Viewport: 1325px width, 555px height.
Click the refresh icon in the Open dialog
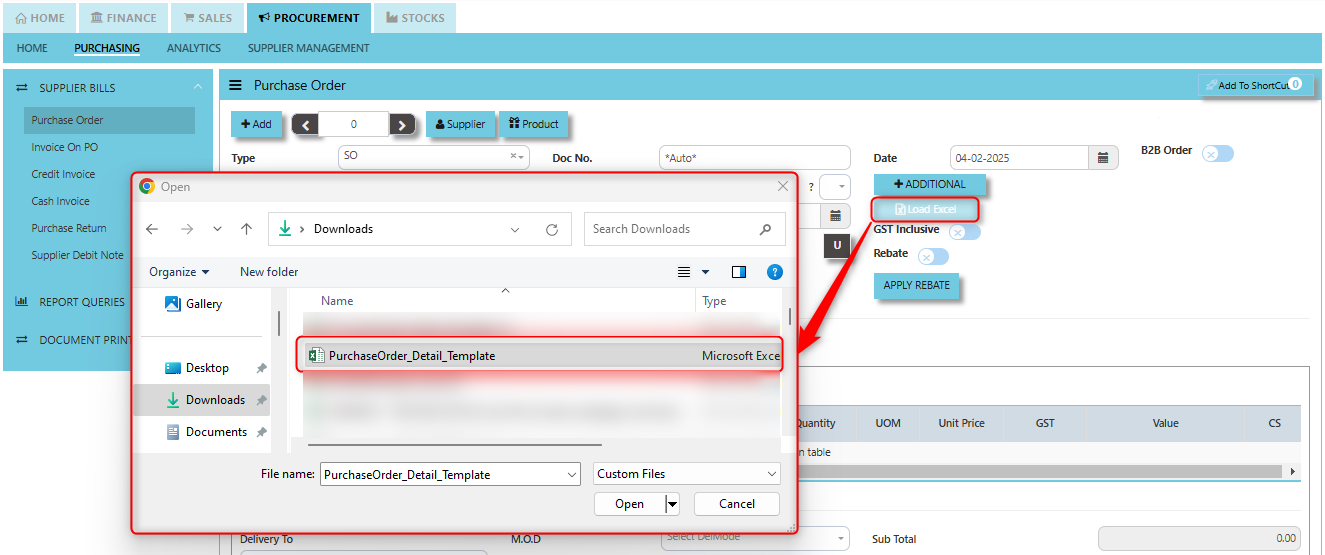point(551,229)
